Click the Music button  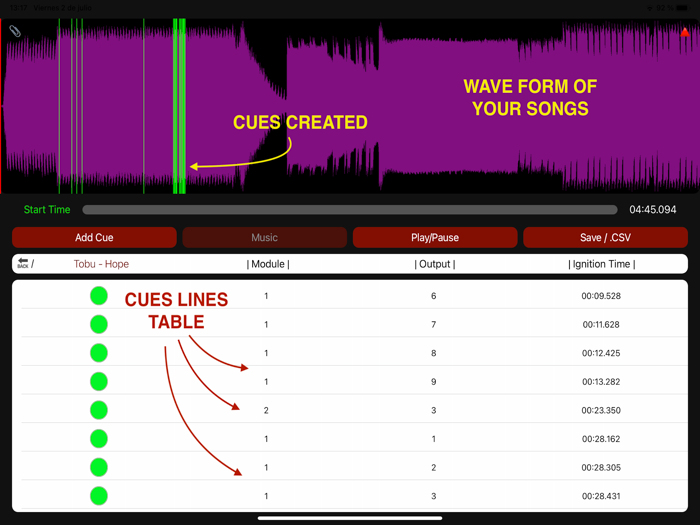264,238
